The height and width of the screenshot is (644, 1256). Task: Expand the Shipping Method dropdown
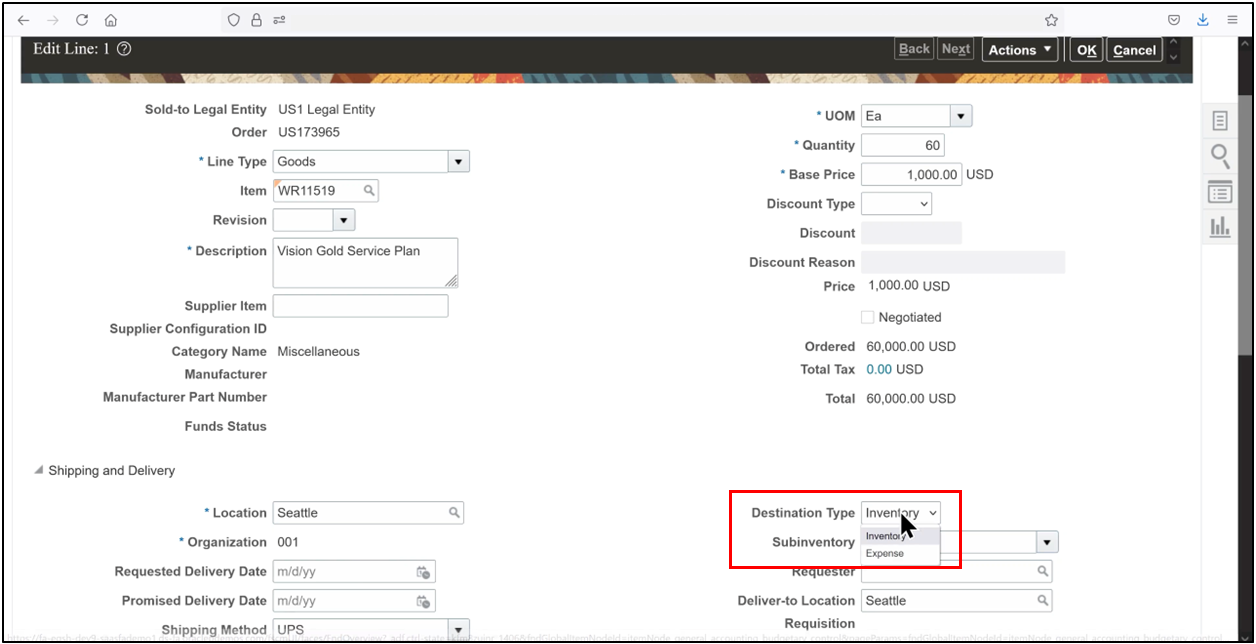(458, 629)
